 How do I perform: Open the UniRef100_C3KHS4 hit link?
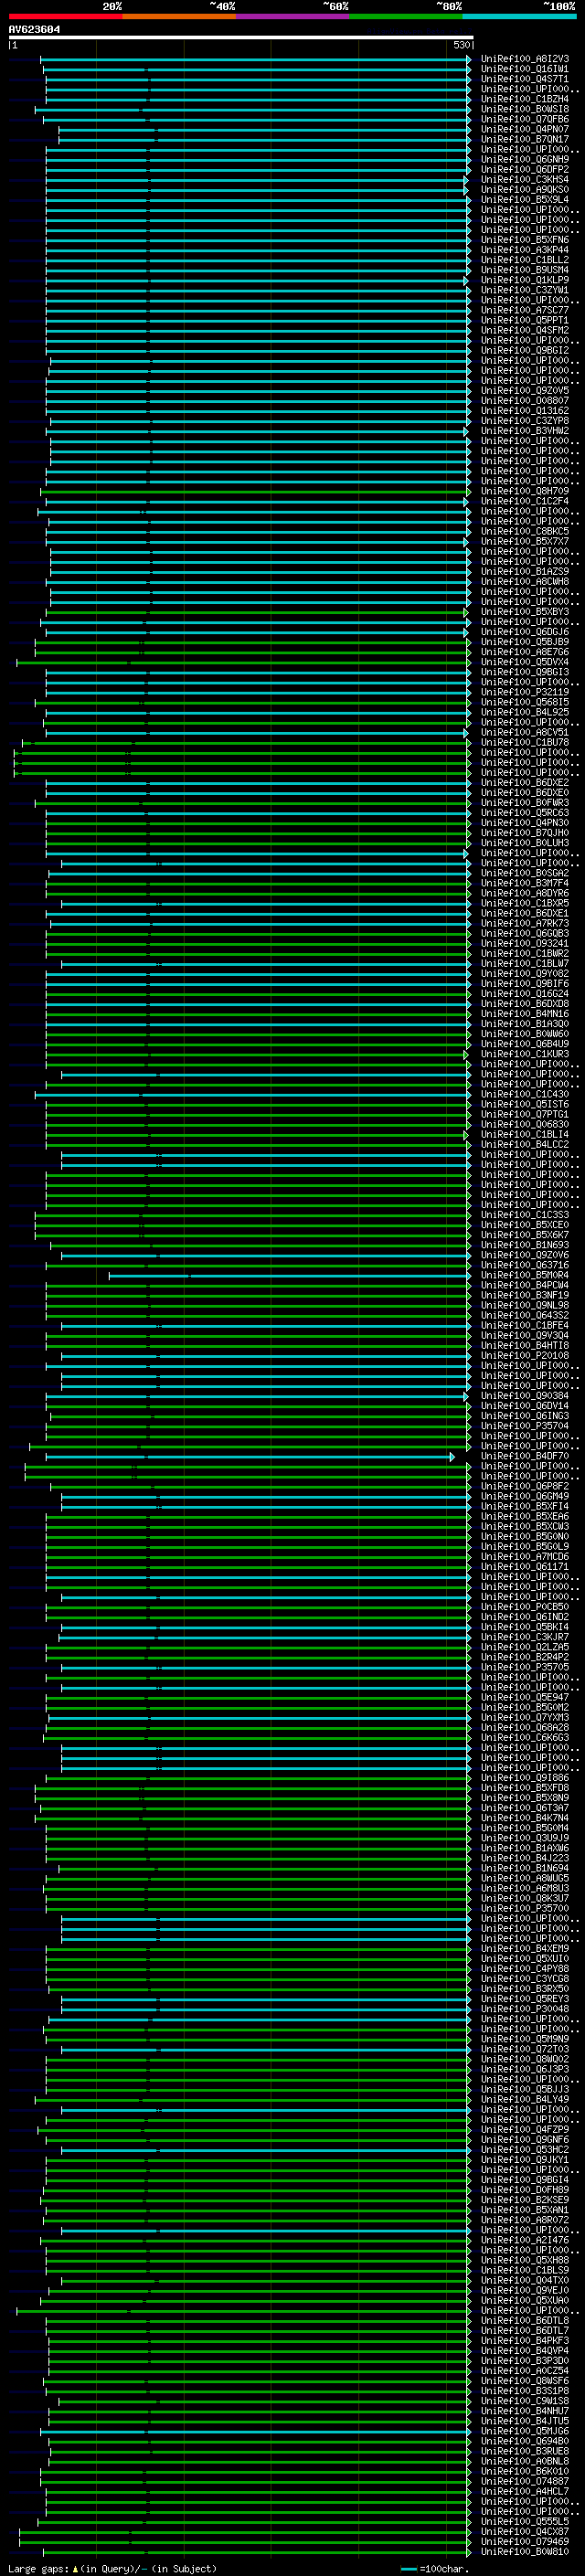525,179
